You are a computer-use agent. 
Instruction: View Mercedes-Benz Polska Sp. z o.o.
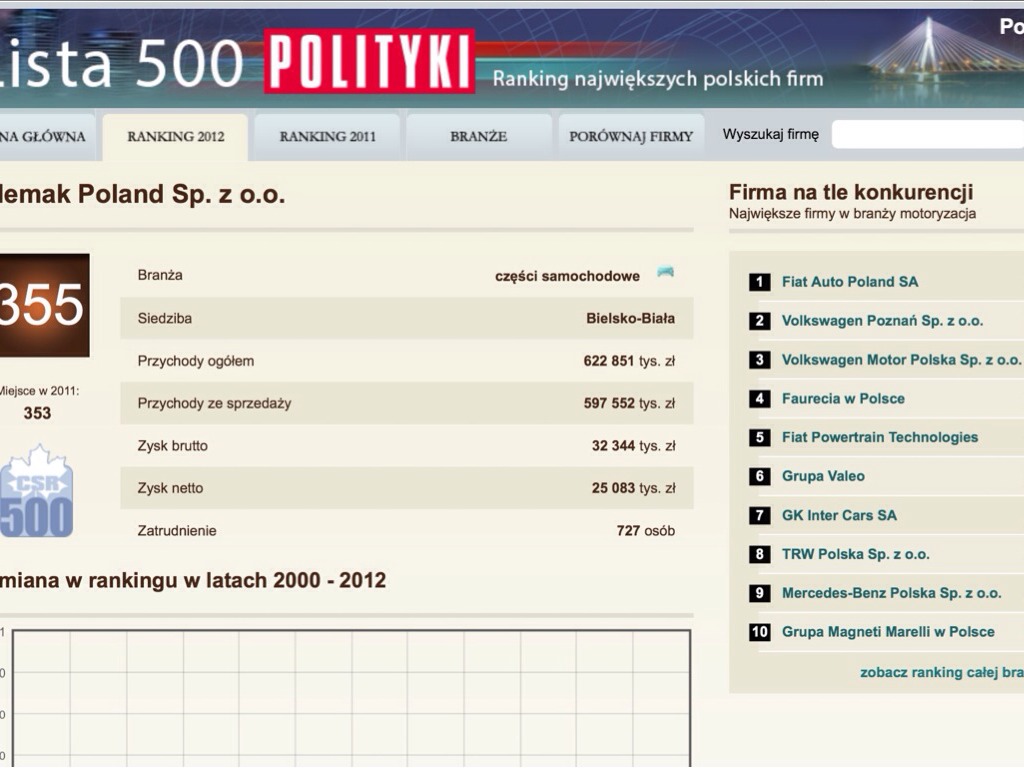coord(891,593)
